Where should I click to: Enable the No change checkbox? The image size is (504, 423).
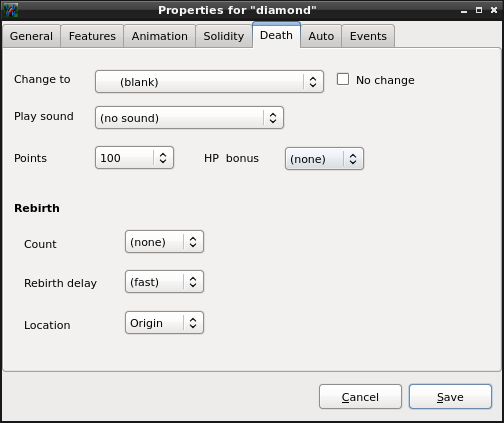pos(343,80)
